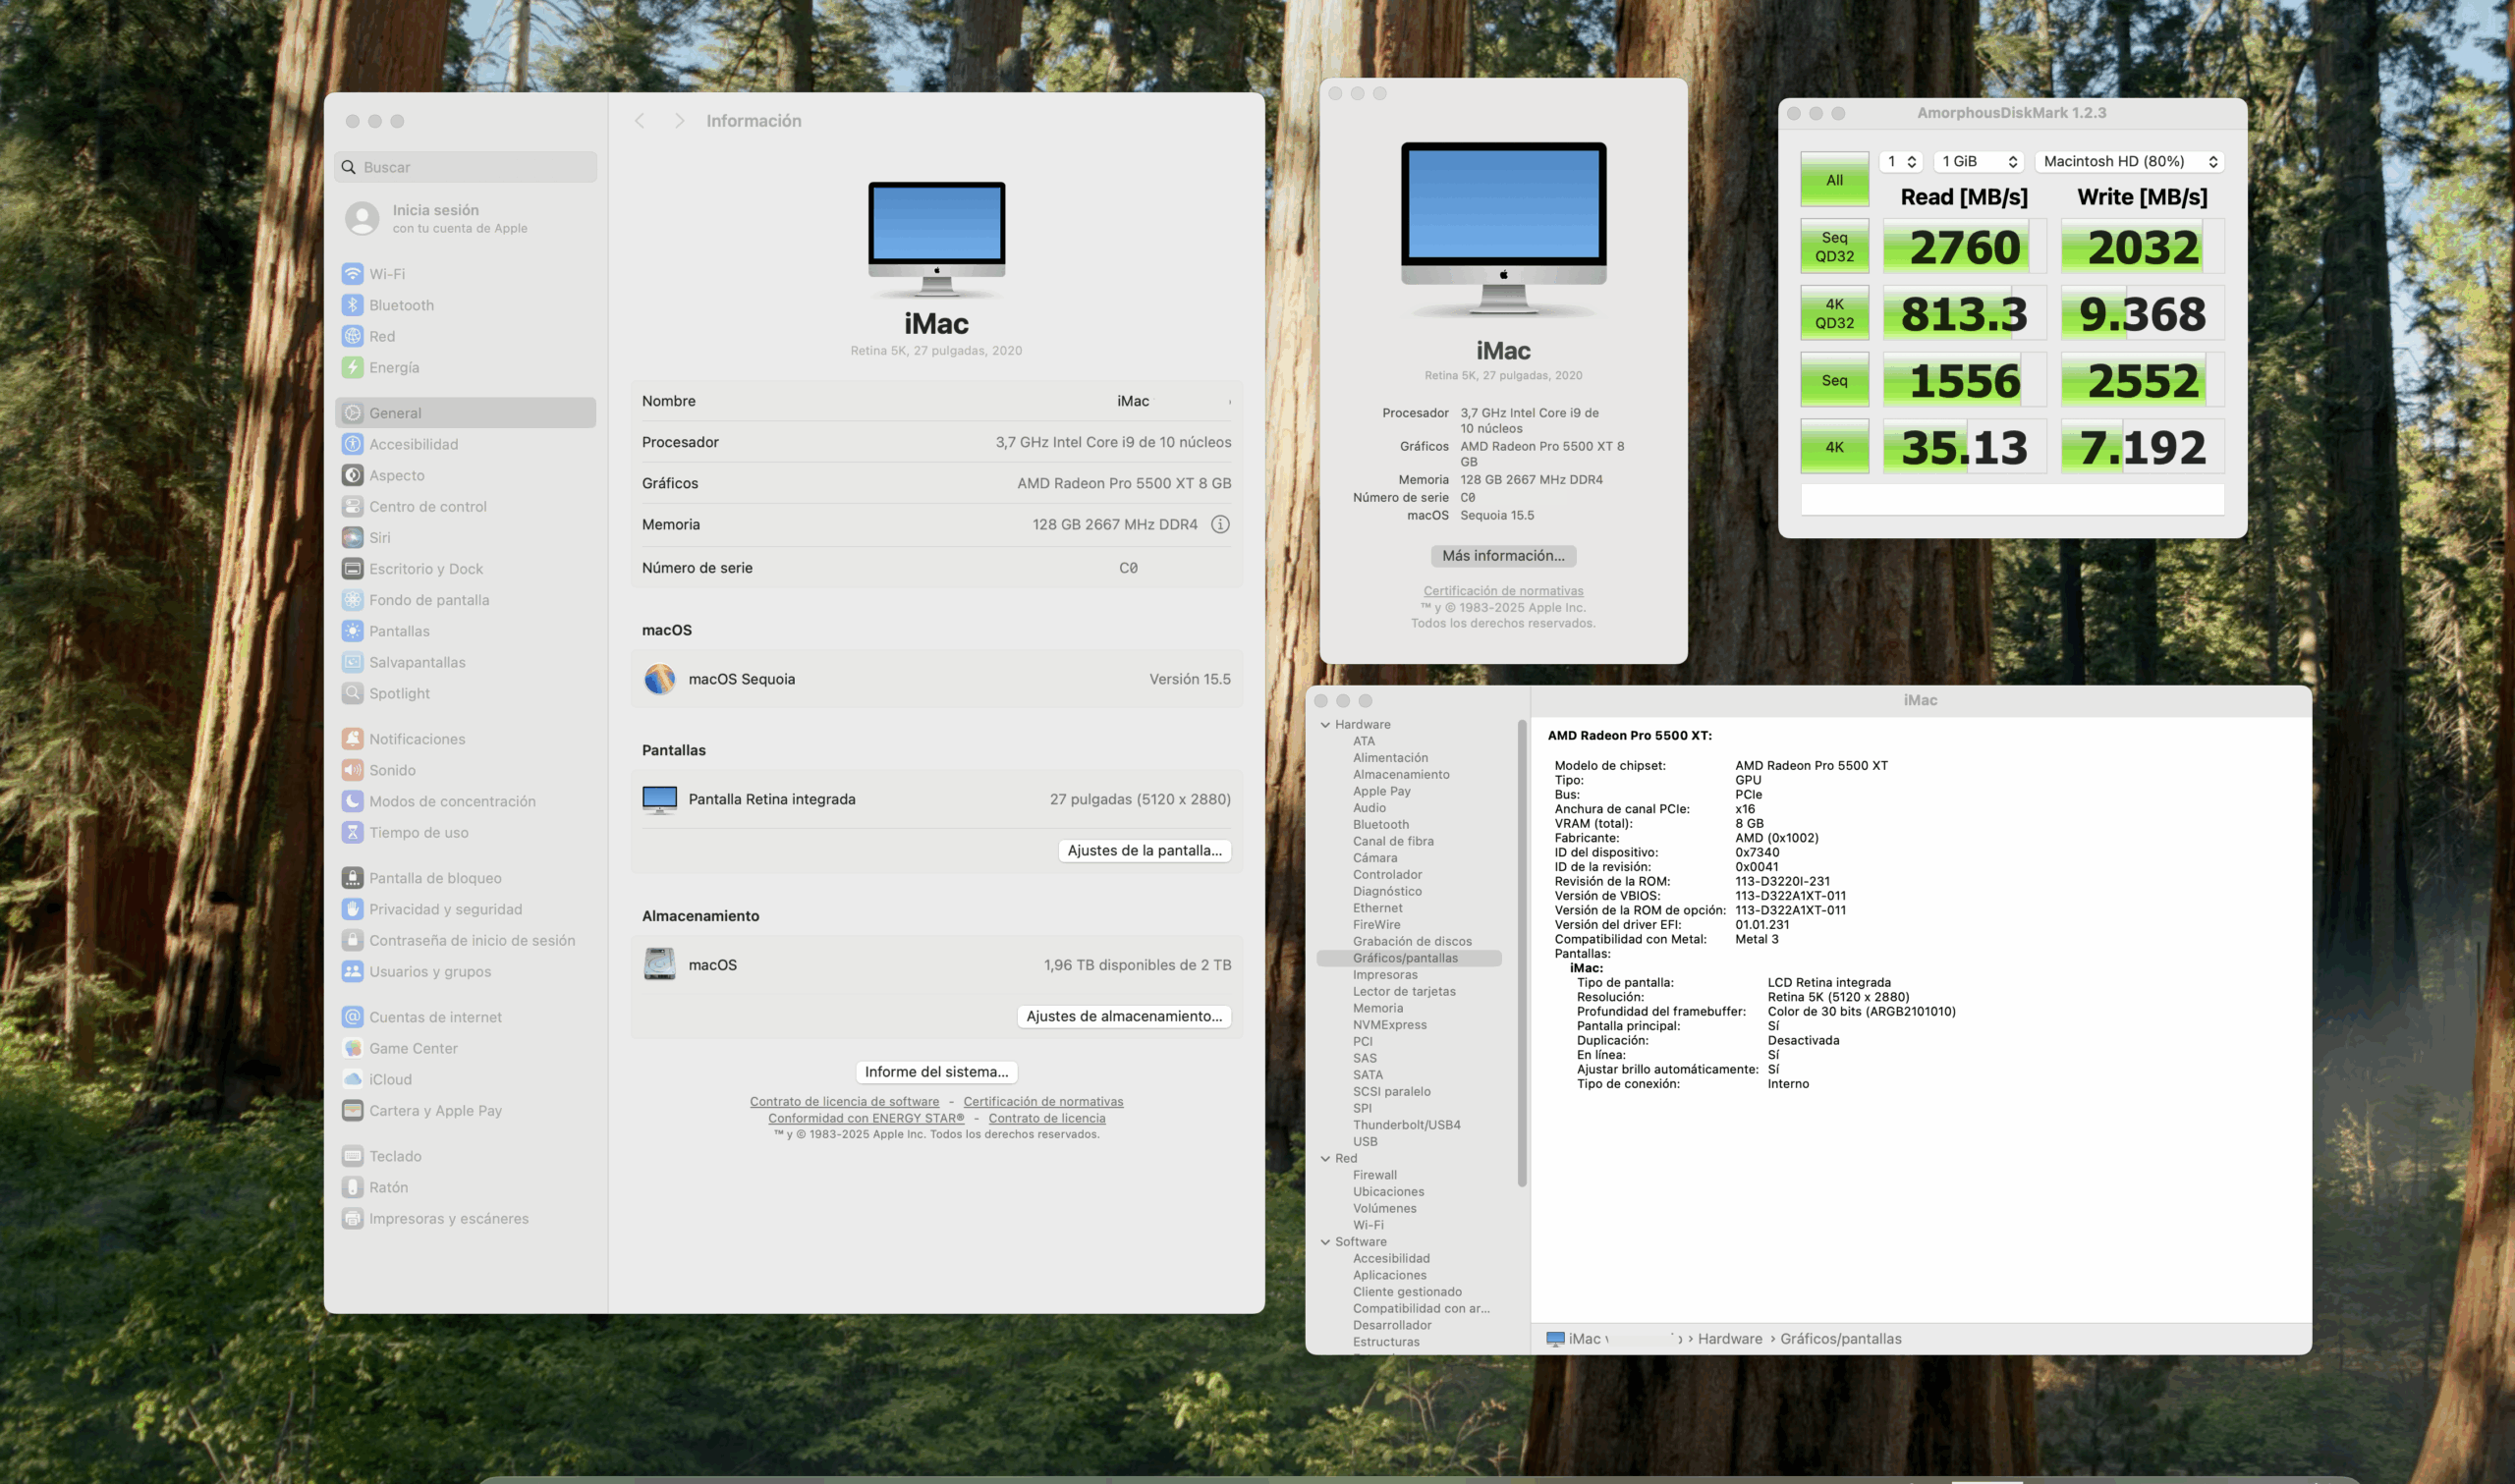This screenshot has height=1484, width=2515.
Task: Run Seq benchmark test
Action: tap(1834, 380)
